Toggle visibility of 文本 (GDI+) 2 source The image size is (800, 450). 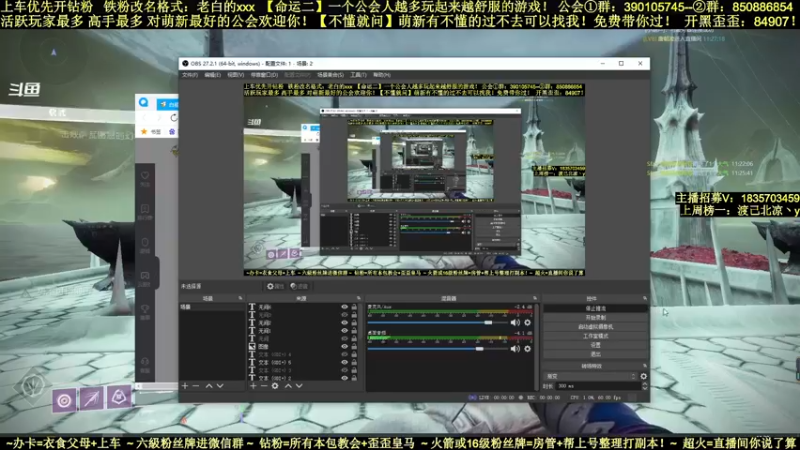pos(344,378)
